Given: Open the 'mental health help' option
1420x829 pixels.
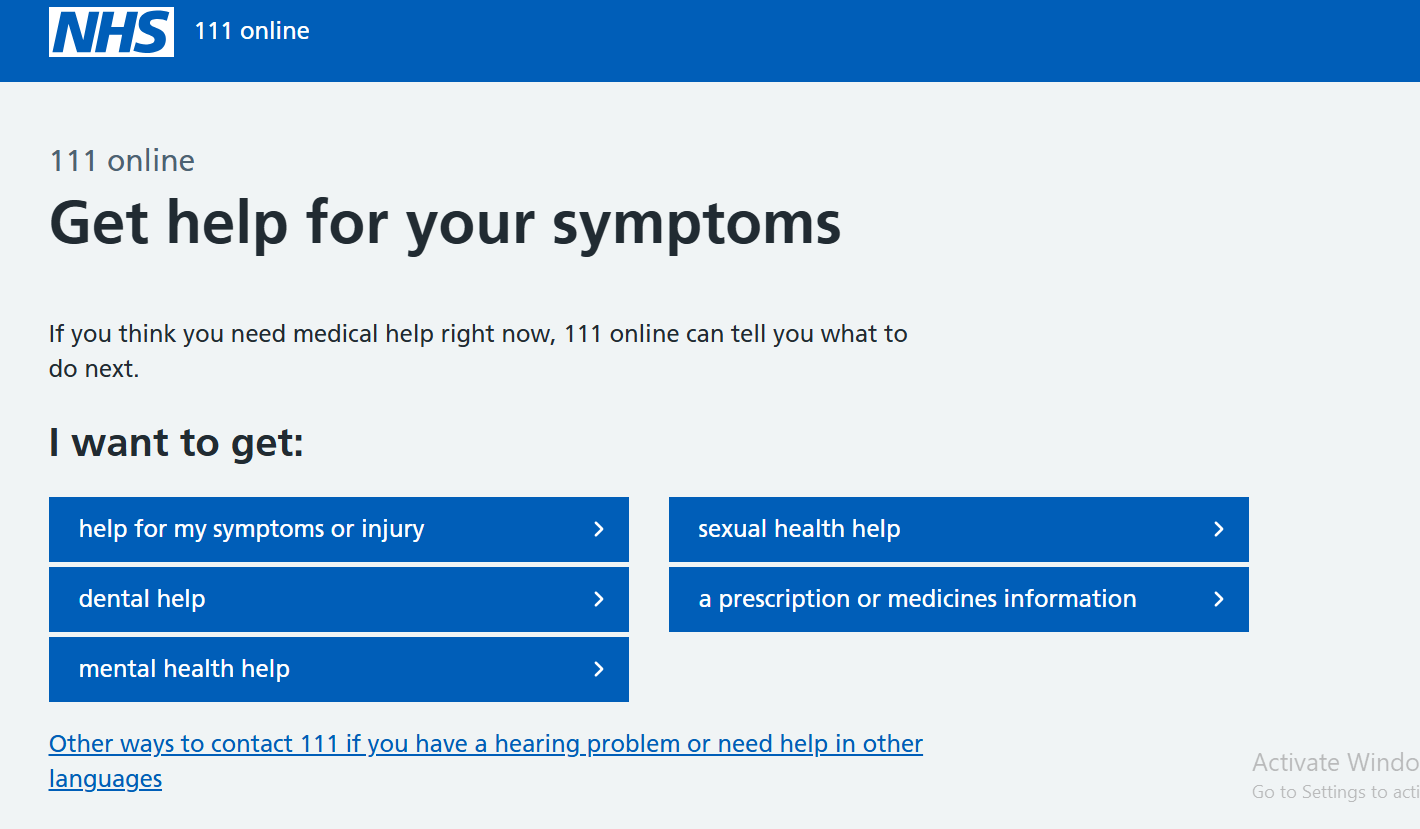Looking at the screenshot, I should (184, 669).
